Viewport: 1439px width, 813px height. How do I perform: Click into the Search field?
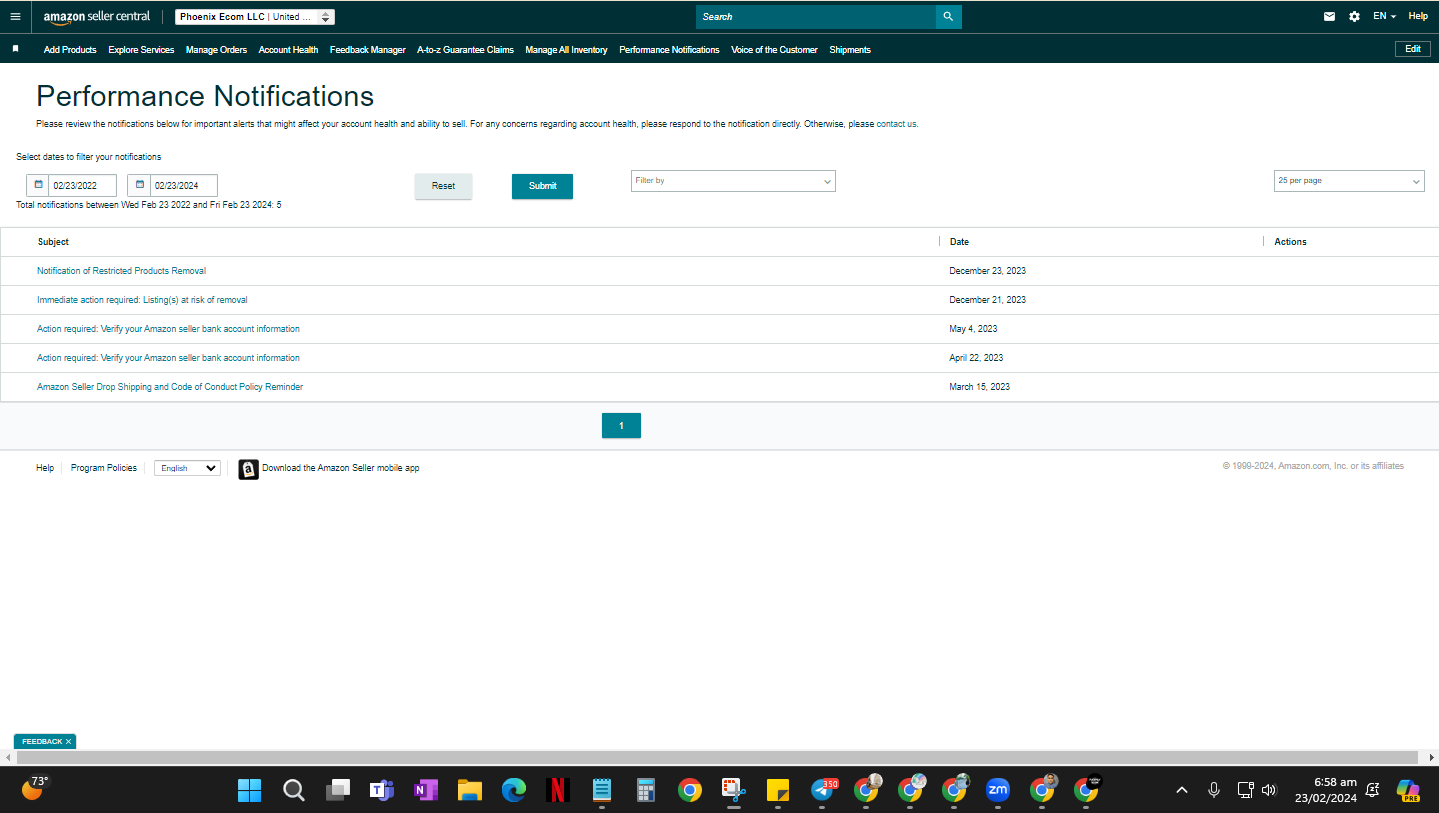click(816, 17)
